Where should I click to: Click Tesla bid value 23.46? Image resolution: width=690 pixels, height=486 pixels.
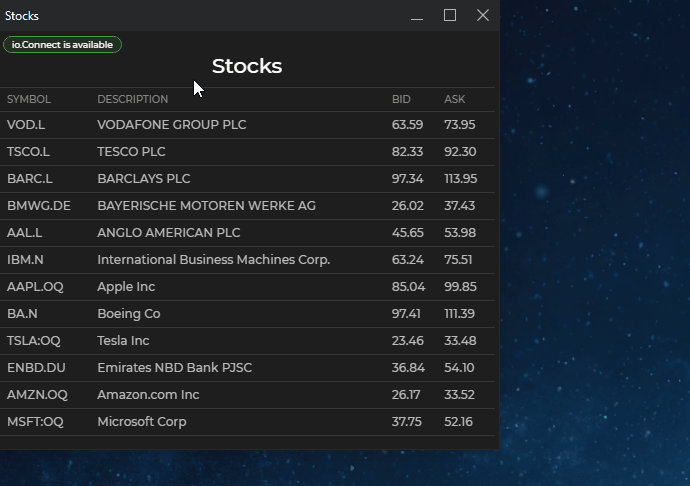click(408, 340)
